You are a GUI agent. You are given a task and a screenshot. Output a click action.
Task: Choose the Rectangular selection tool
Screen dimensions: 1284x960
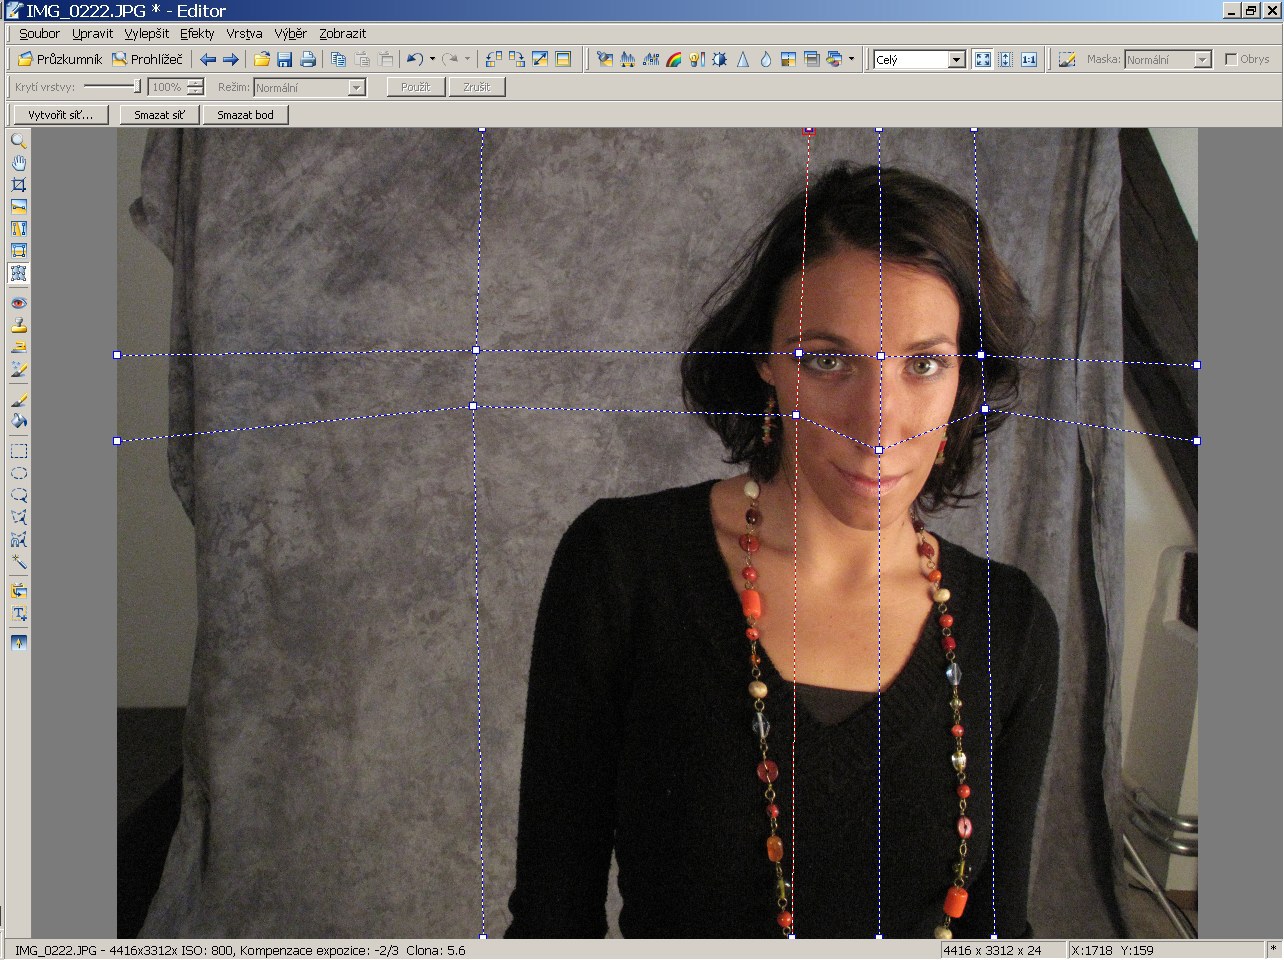[x=18, y=451]
